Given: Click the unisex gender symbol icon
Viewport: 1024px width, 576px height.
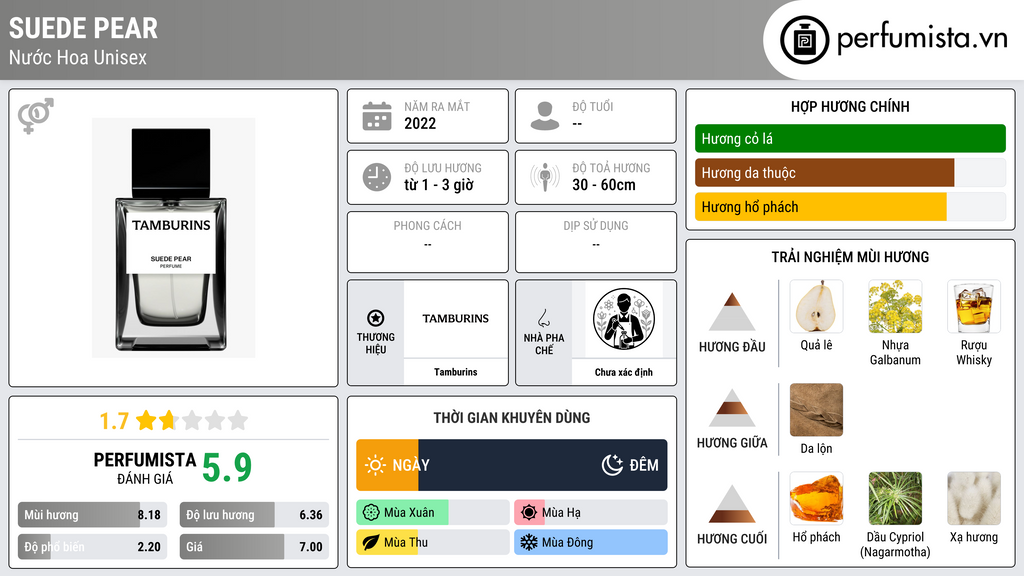Looking at the screenshot, I should pos(36,116).
